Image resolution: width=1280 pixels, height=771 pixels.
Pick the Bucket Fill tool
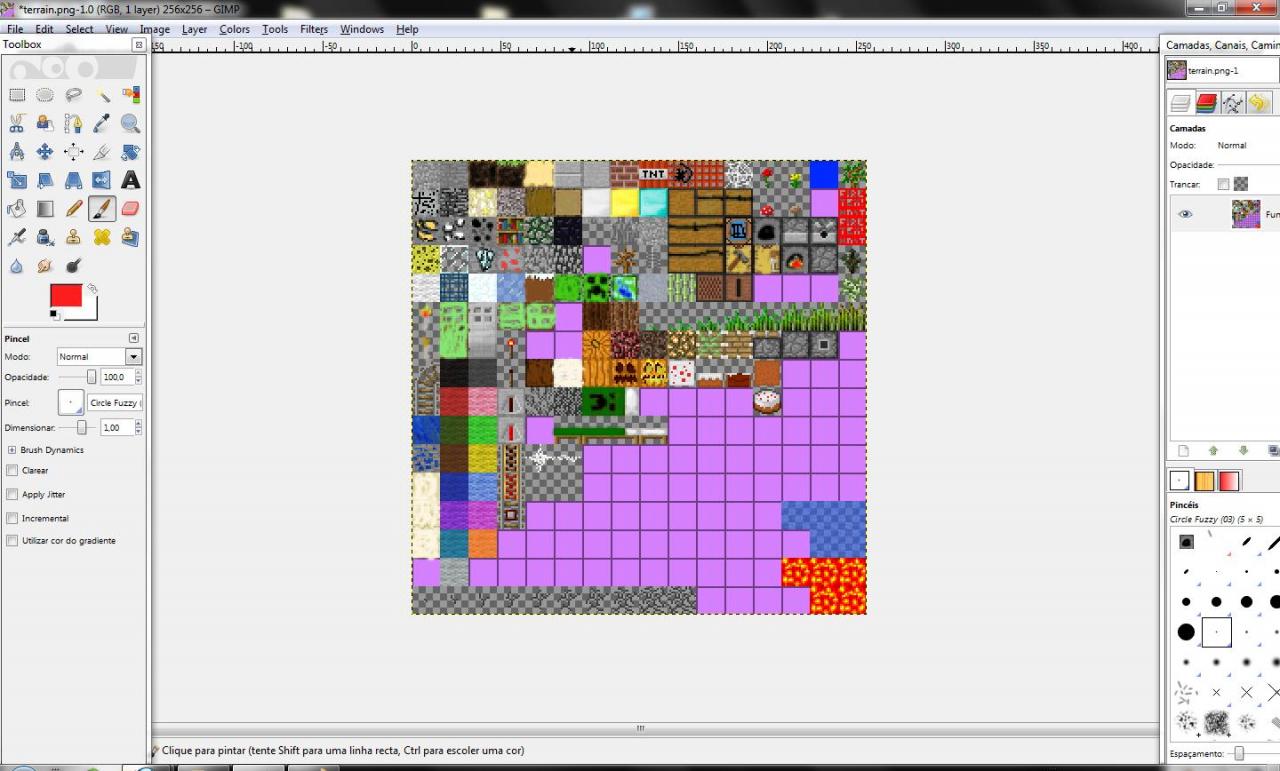click(17, 208)
